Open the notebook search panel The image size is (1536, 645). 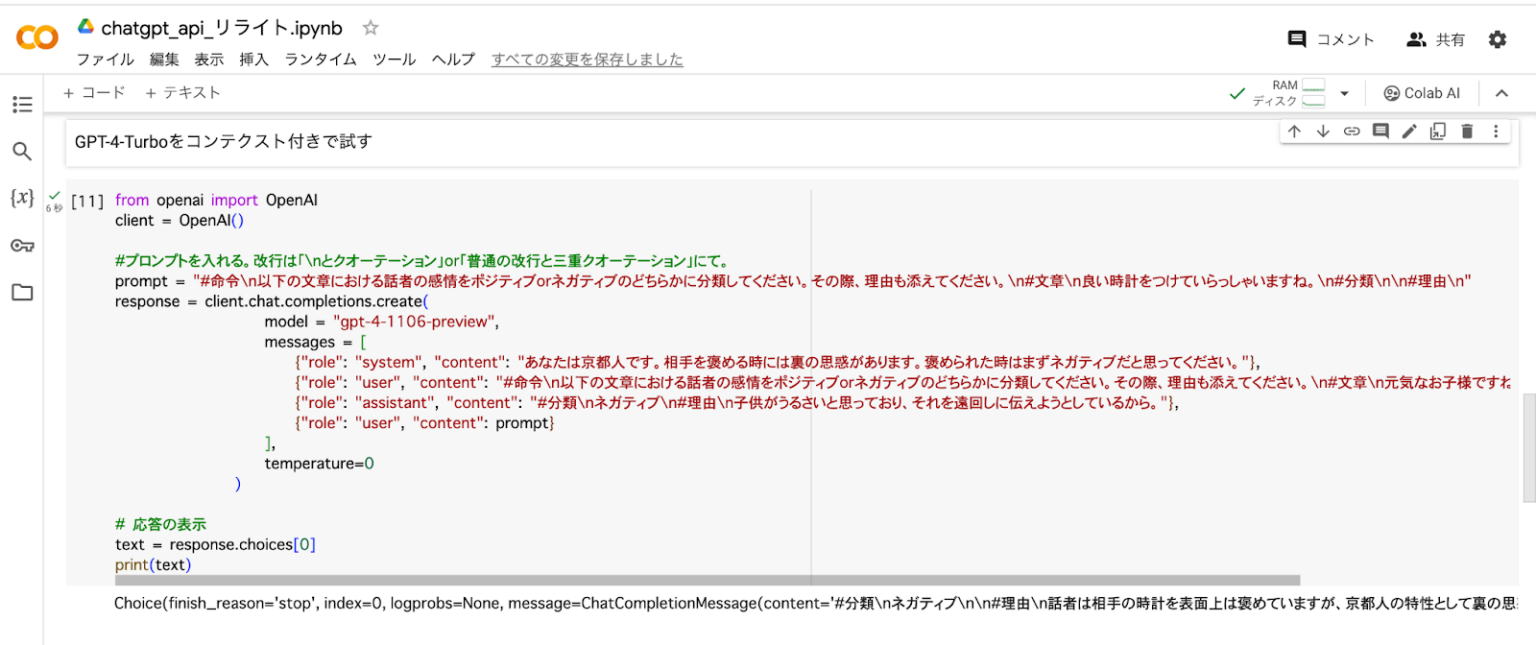(x=22, y=151)
